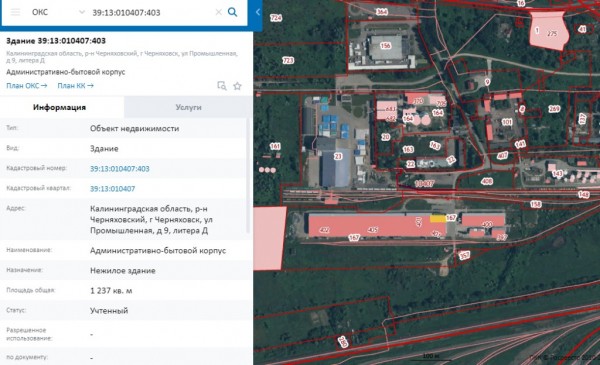Click the 'Объект недвижимости' type value
Image resolution: width=600 pixels, height=365 pixels.
tap(135, 129)
